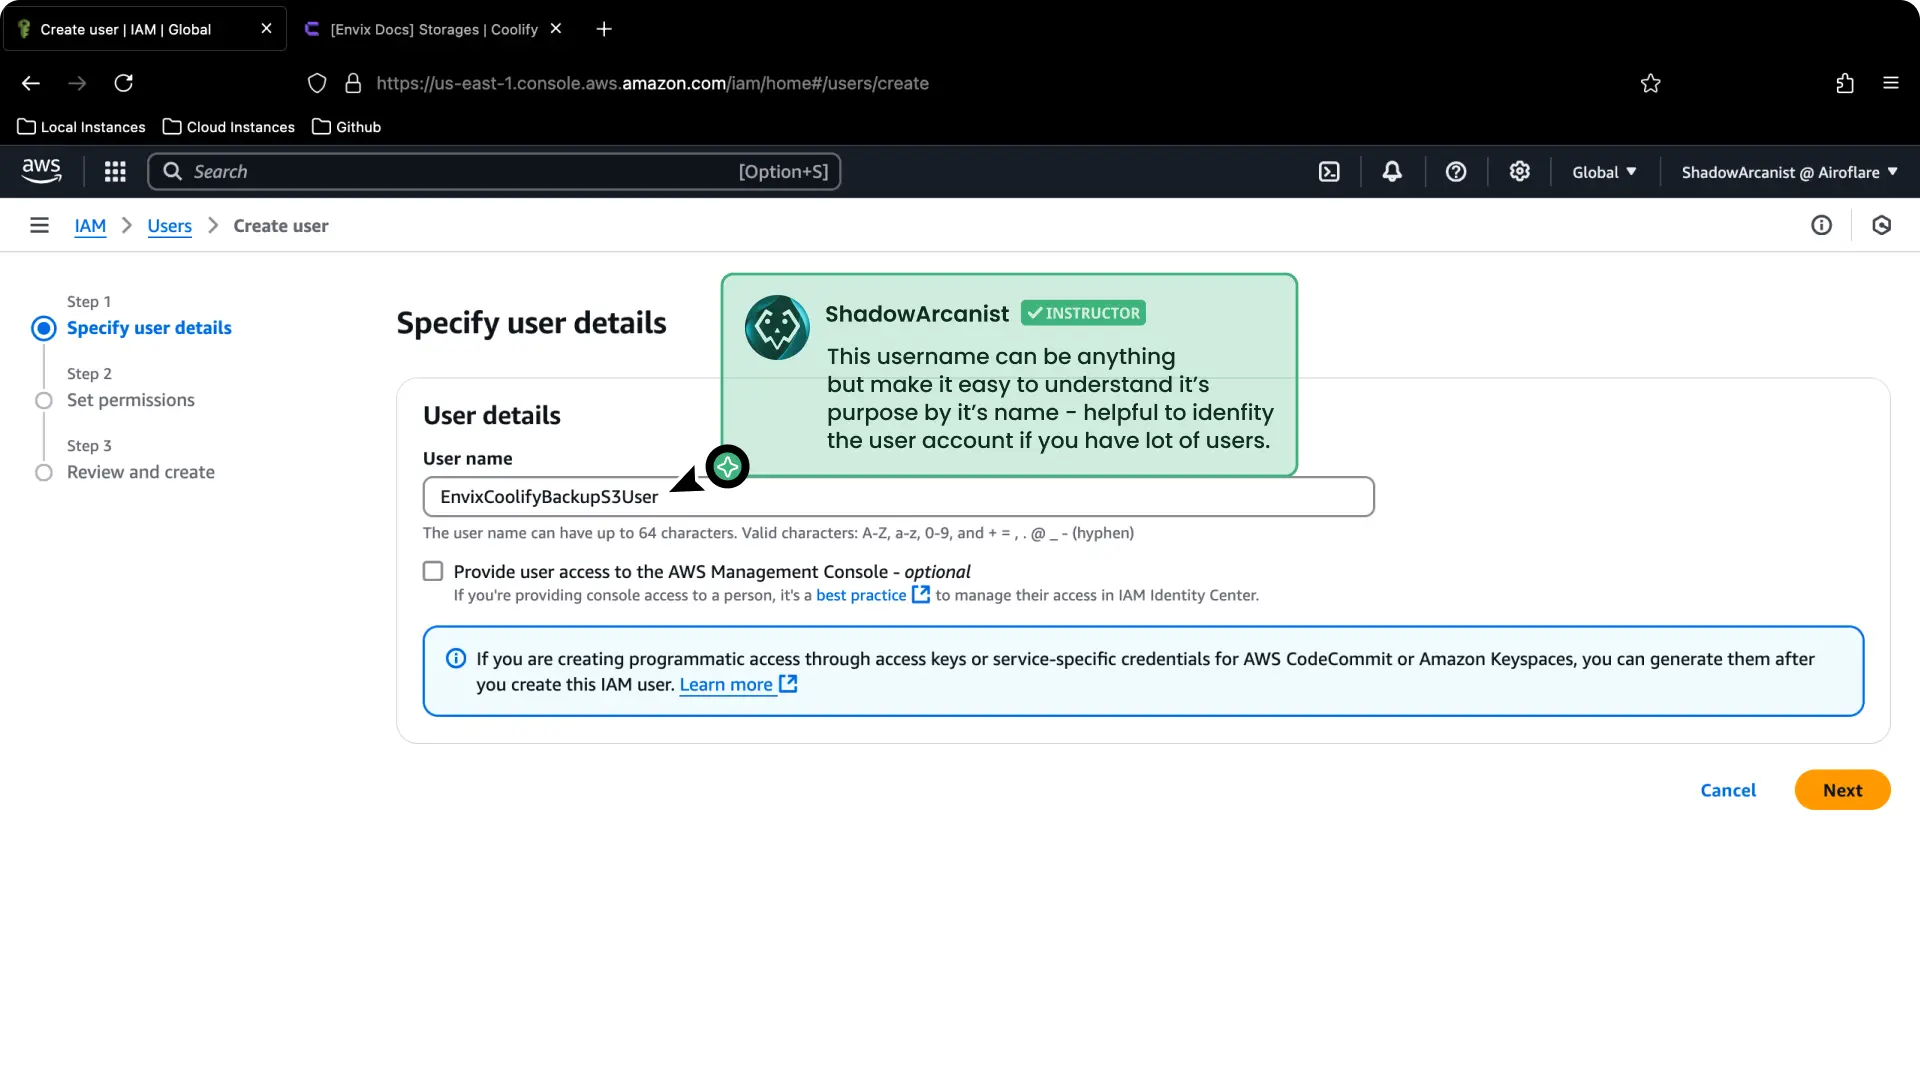Image resolution: width=1920 pixels, height=1080 pixels.
Task: Launch CloudShell from the navigation bar
Action: pyautogui.click(x=1329, y=171)
